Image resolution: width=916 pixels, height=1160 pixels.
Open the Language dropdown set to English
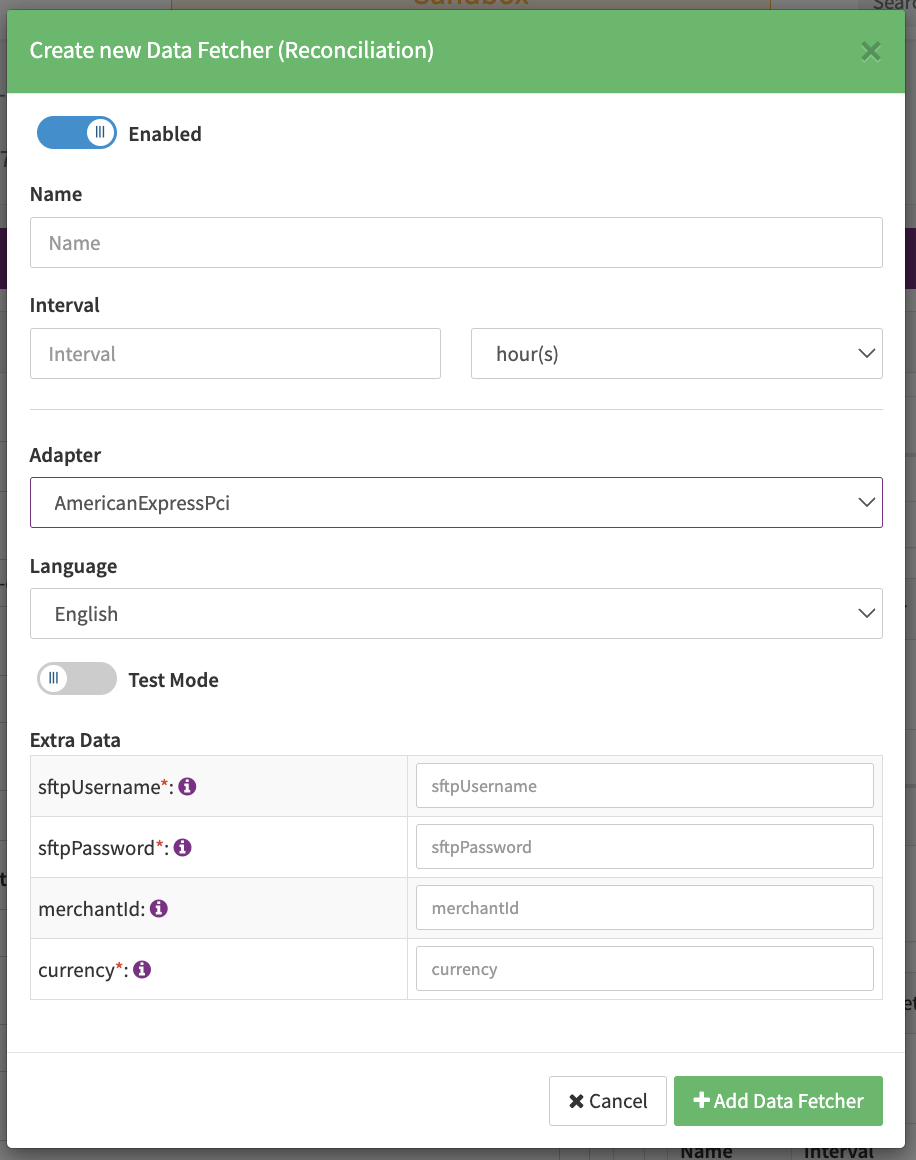pos(456,614)
